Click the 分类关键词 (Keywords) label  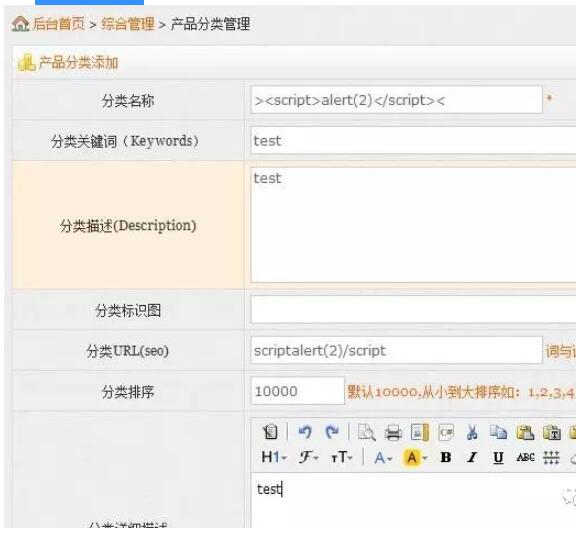125,141
